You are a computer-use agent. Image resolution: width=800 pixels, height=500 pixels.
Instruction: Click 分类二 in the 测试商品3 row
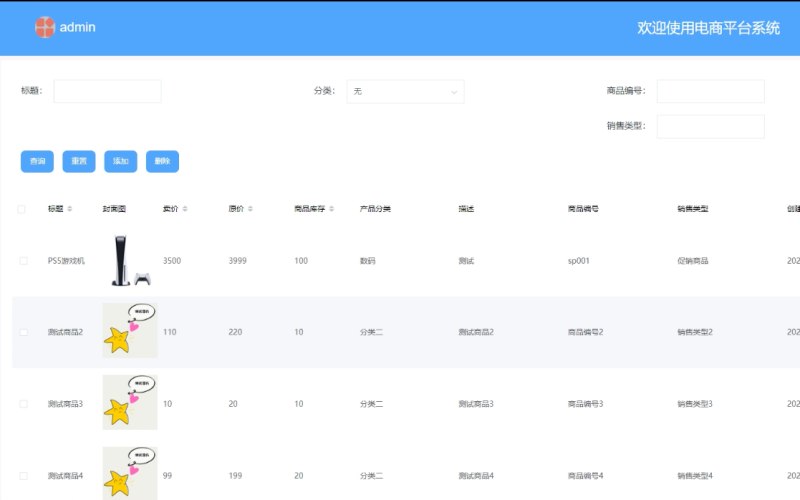371,404
